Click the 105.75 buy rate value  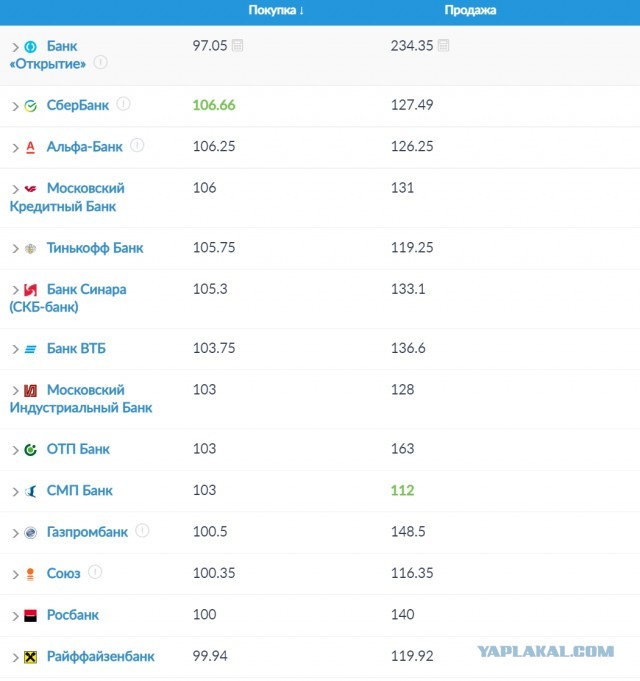[214, 248]
